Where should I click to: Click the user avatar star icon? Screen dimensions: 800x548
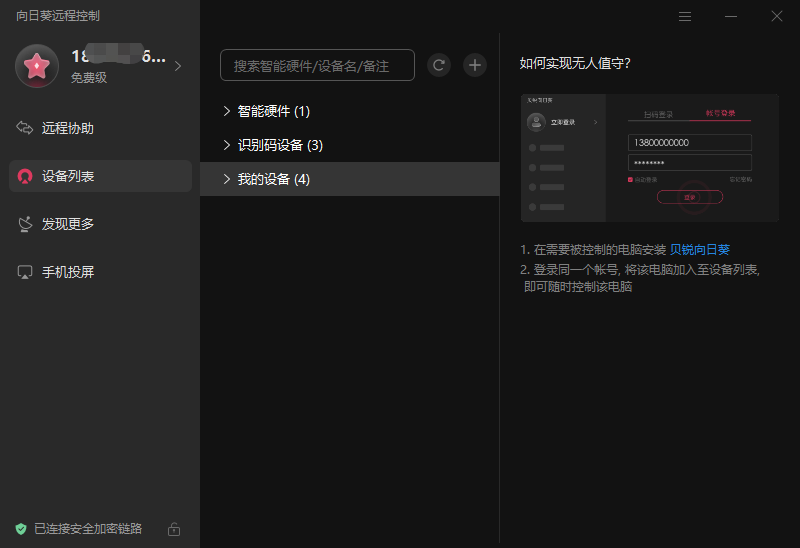point(37,66)
